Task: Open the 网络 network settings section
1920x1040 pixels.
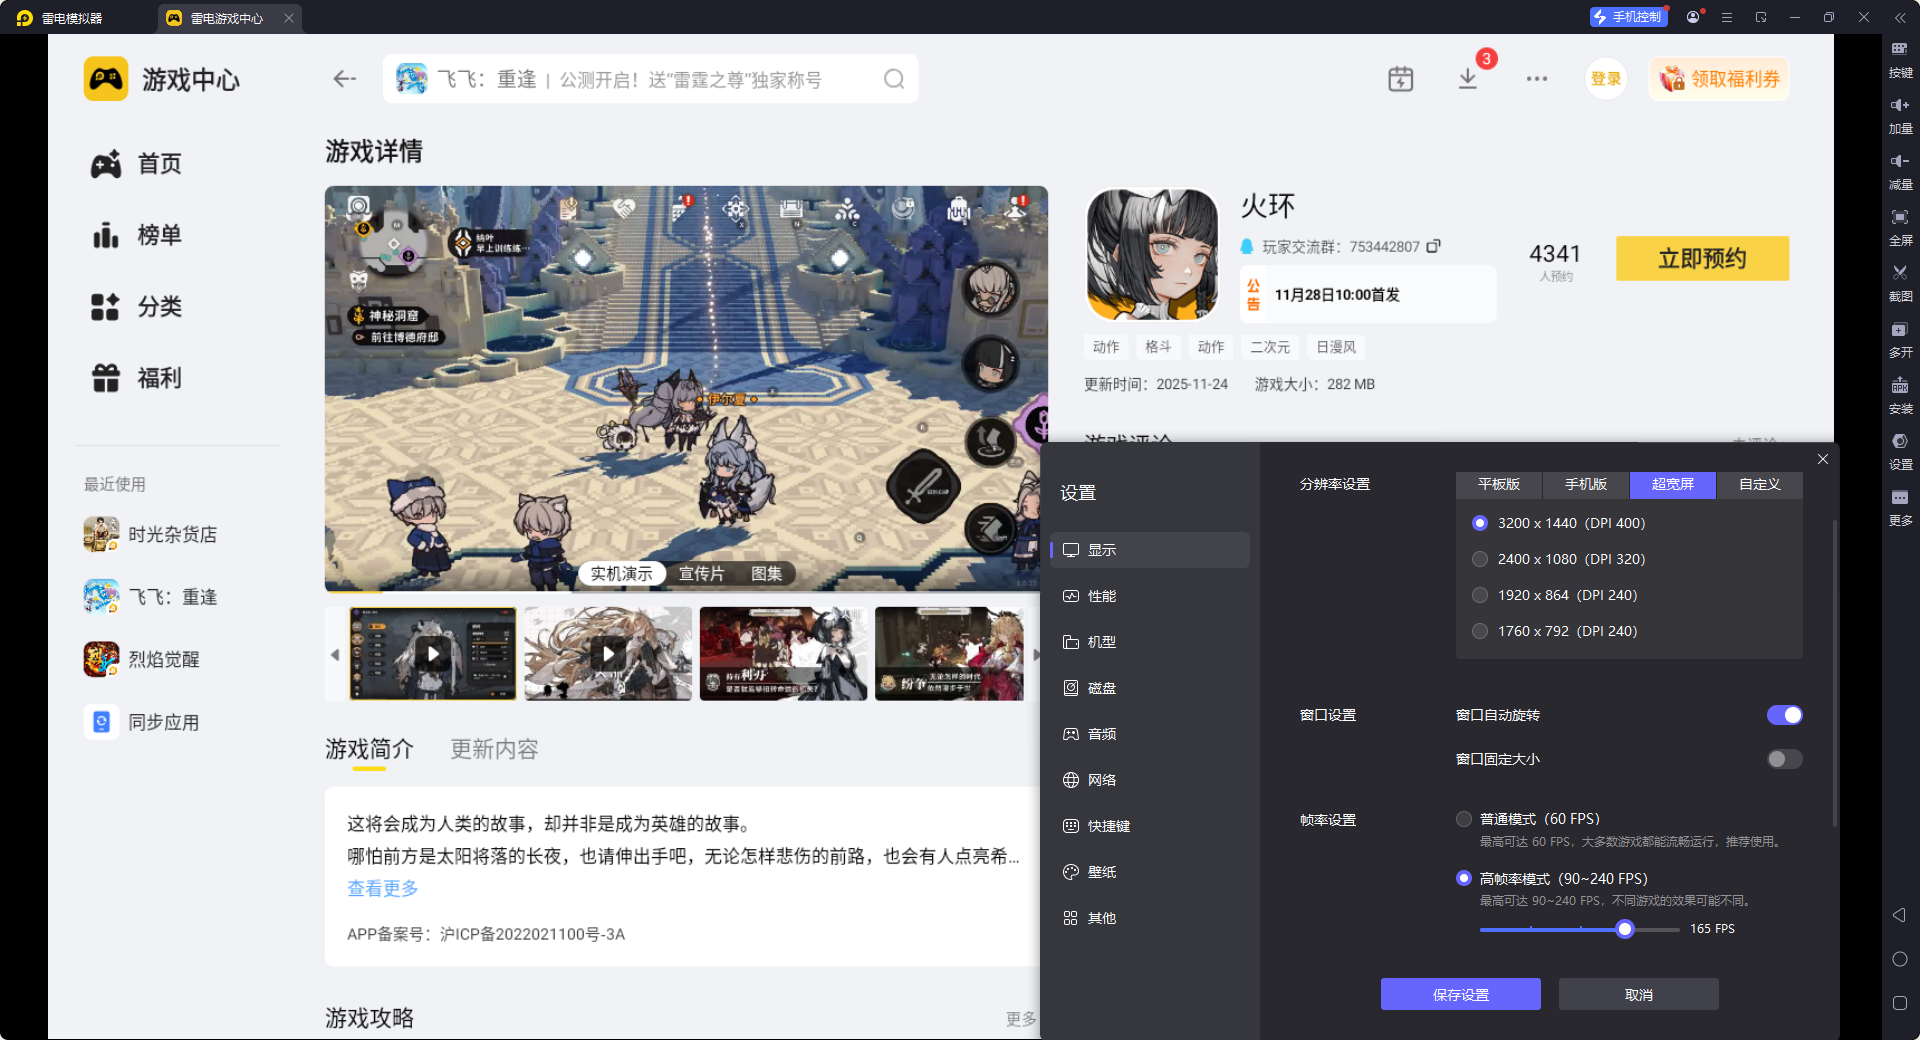Action: coord(1103,779)
